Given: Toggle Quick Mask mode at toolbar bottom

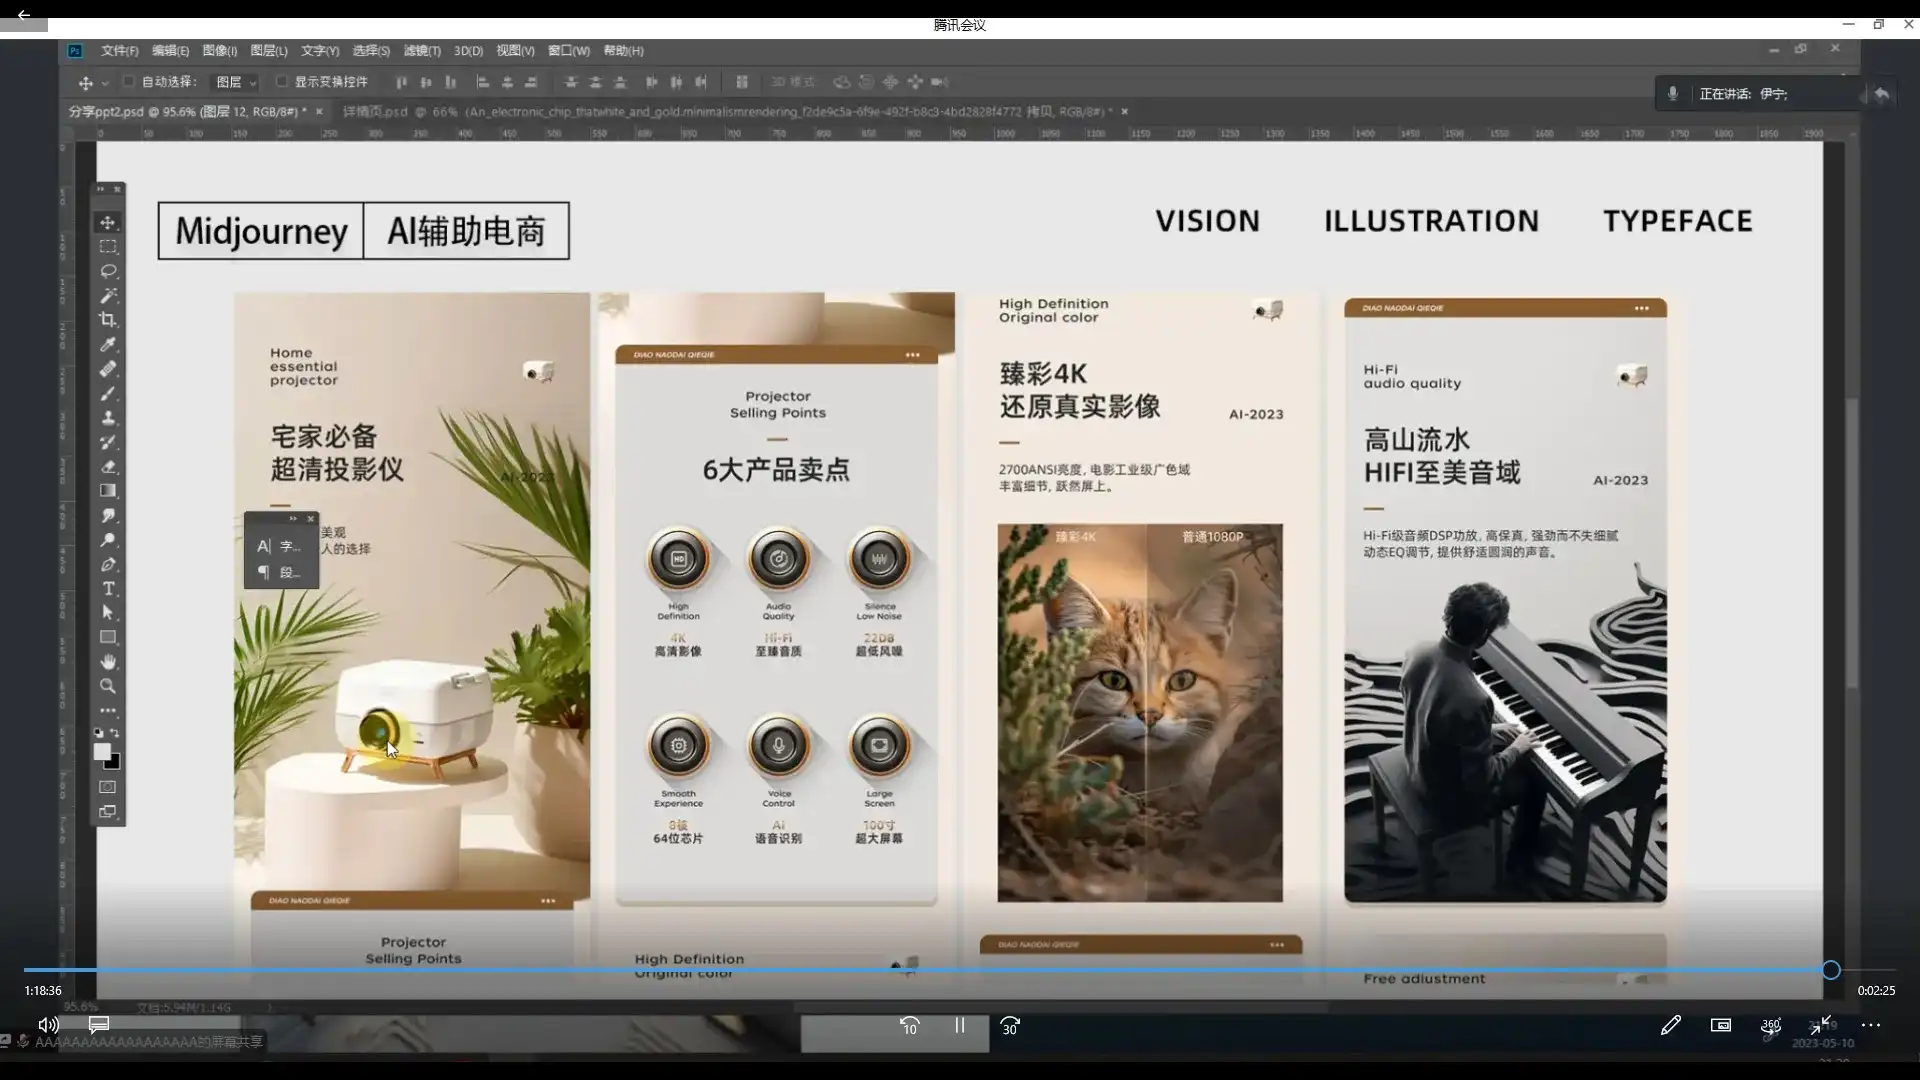Looking at the screenshot, I should (x=107, y=787).
